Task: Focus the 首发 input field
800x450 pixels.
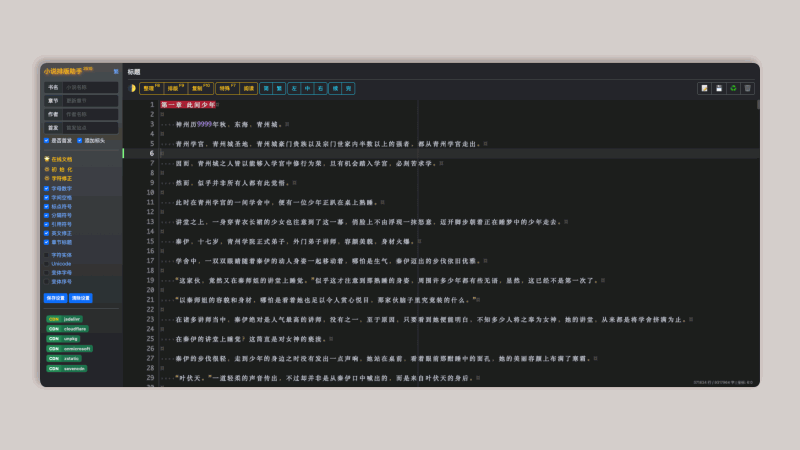Action: point(90,128)
